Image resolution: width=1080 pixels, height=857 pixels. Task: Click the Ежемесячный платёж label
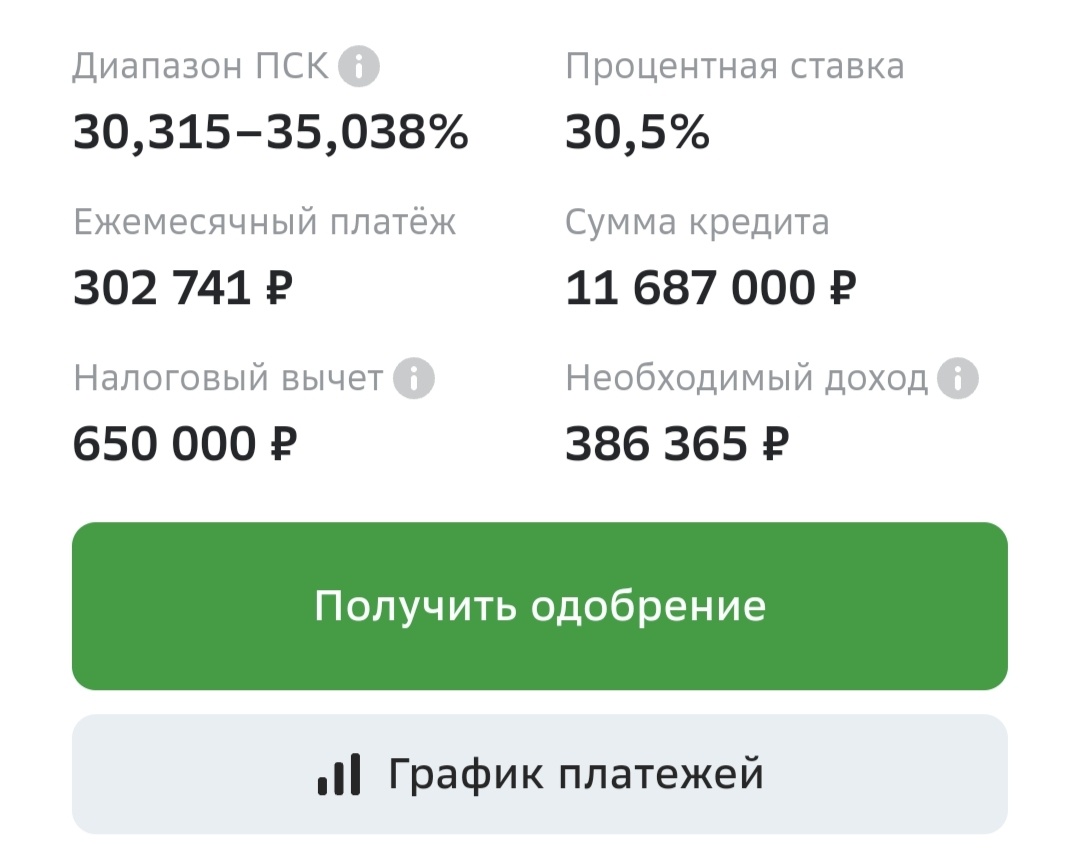(263, 222)
